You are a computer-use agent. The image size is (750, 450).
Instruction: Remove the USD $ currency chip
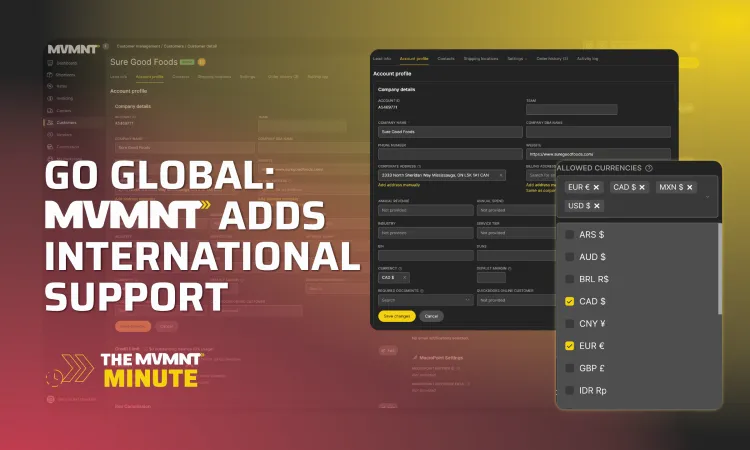tap(596, 206)
